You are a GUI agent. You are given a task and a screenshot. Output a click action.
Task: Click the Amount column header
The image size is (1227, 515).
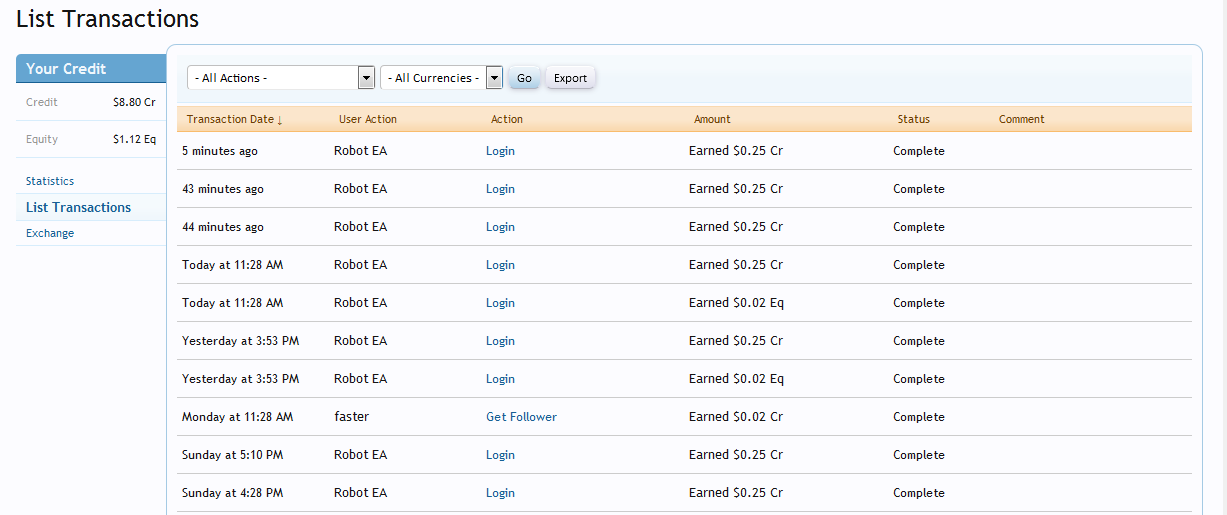point(712,119)
